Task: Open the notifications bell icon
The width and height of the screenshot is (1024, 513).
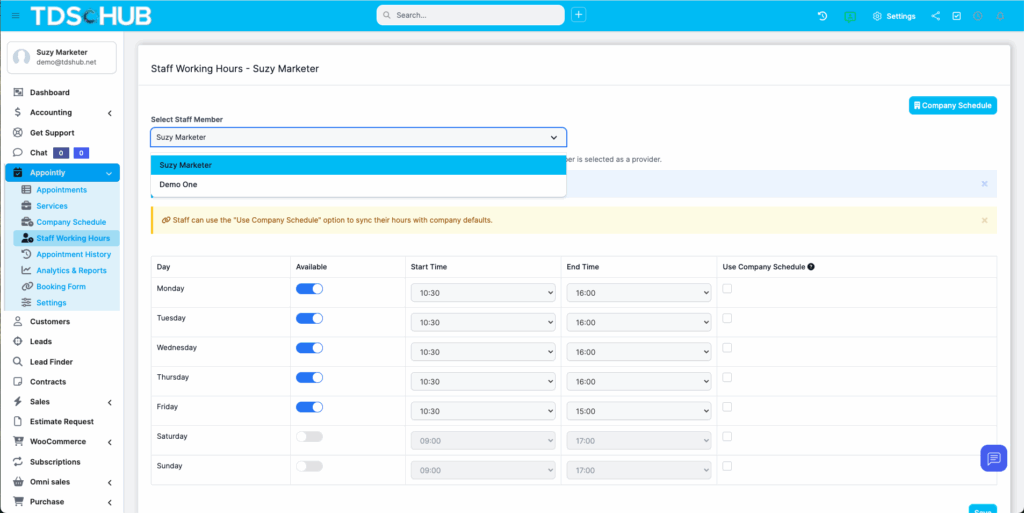Action: click(999, 16)
